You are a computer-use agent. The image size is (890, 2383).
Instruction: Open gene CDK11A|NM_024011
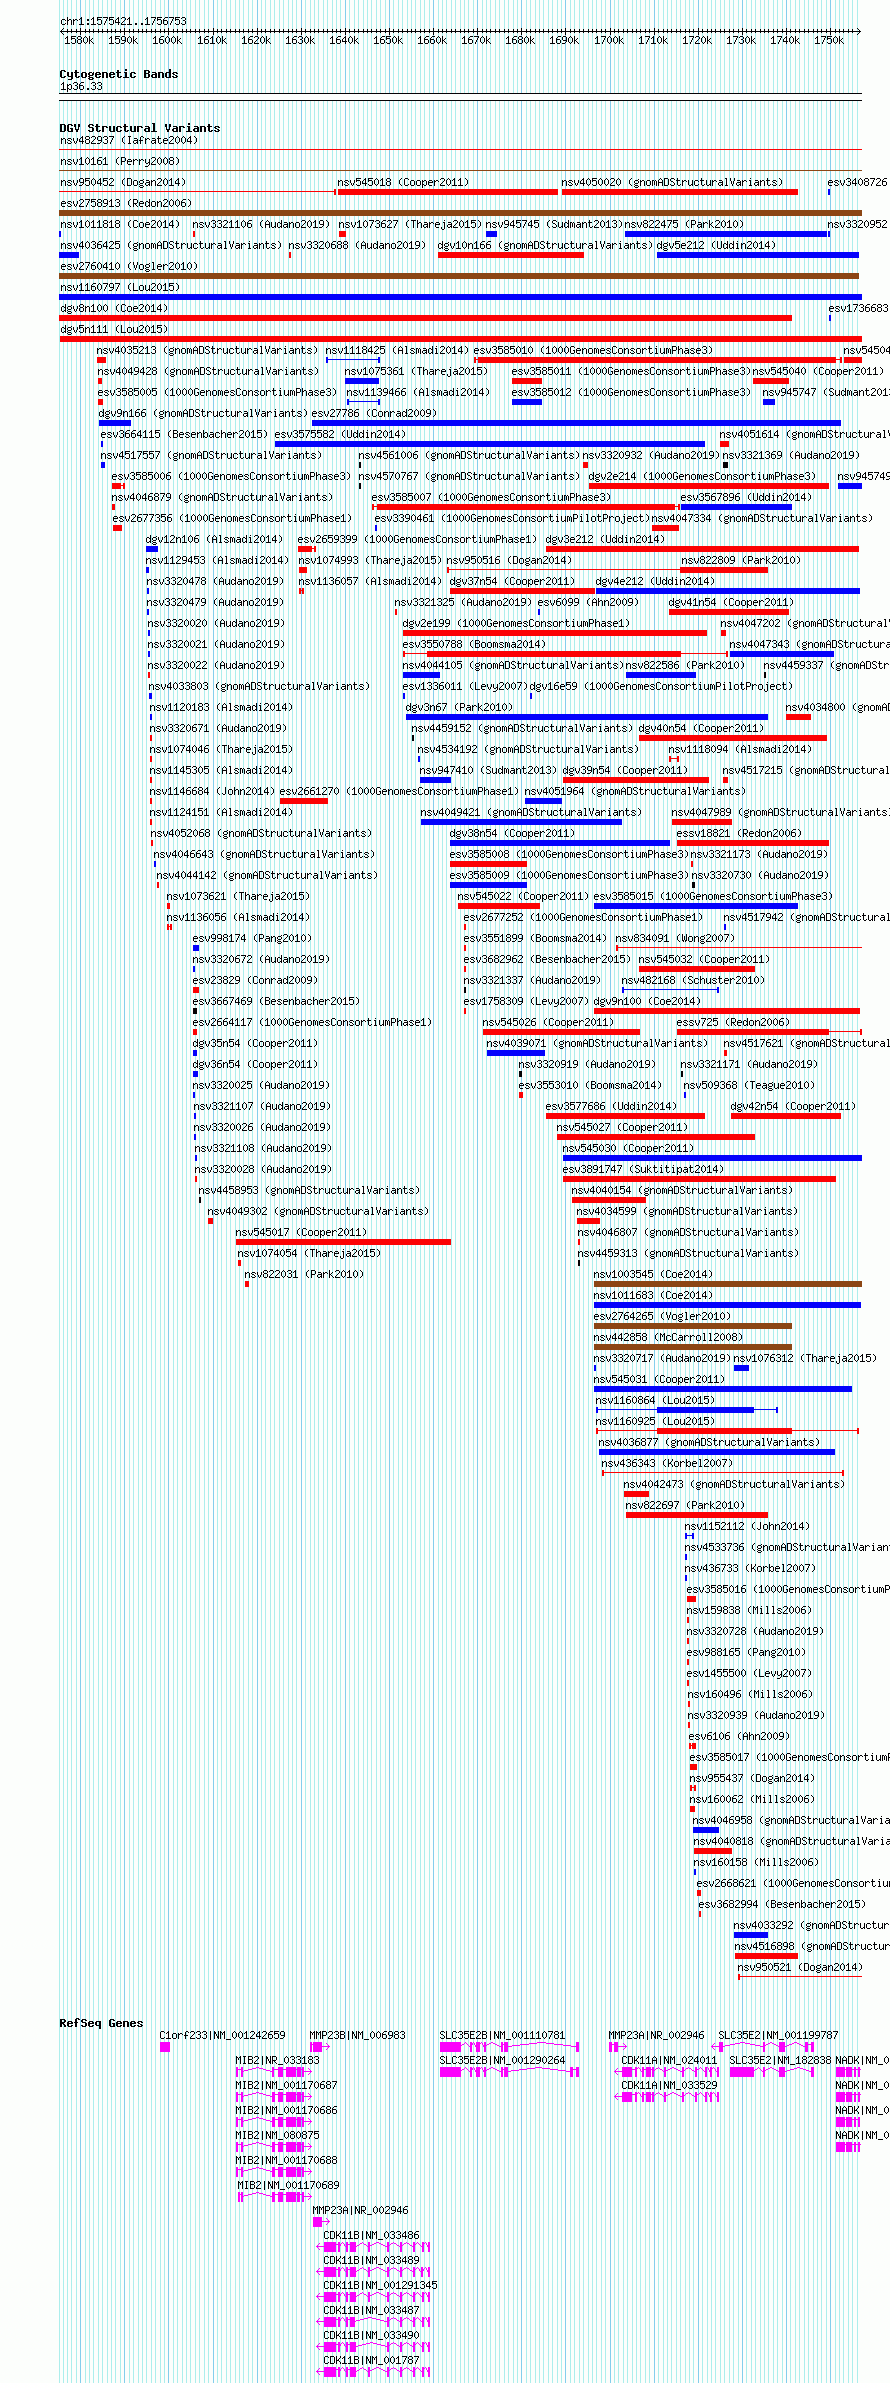[x=669, y=2060]
